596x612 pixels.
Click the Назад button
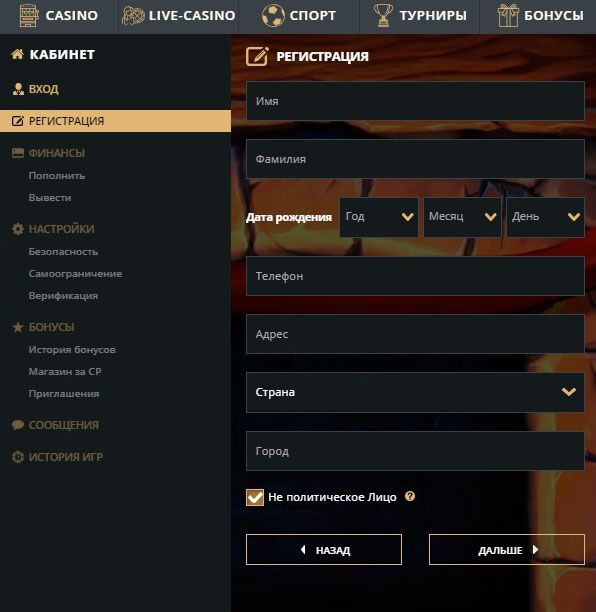[324, 550]
